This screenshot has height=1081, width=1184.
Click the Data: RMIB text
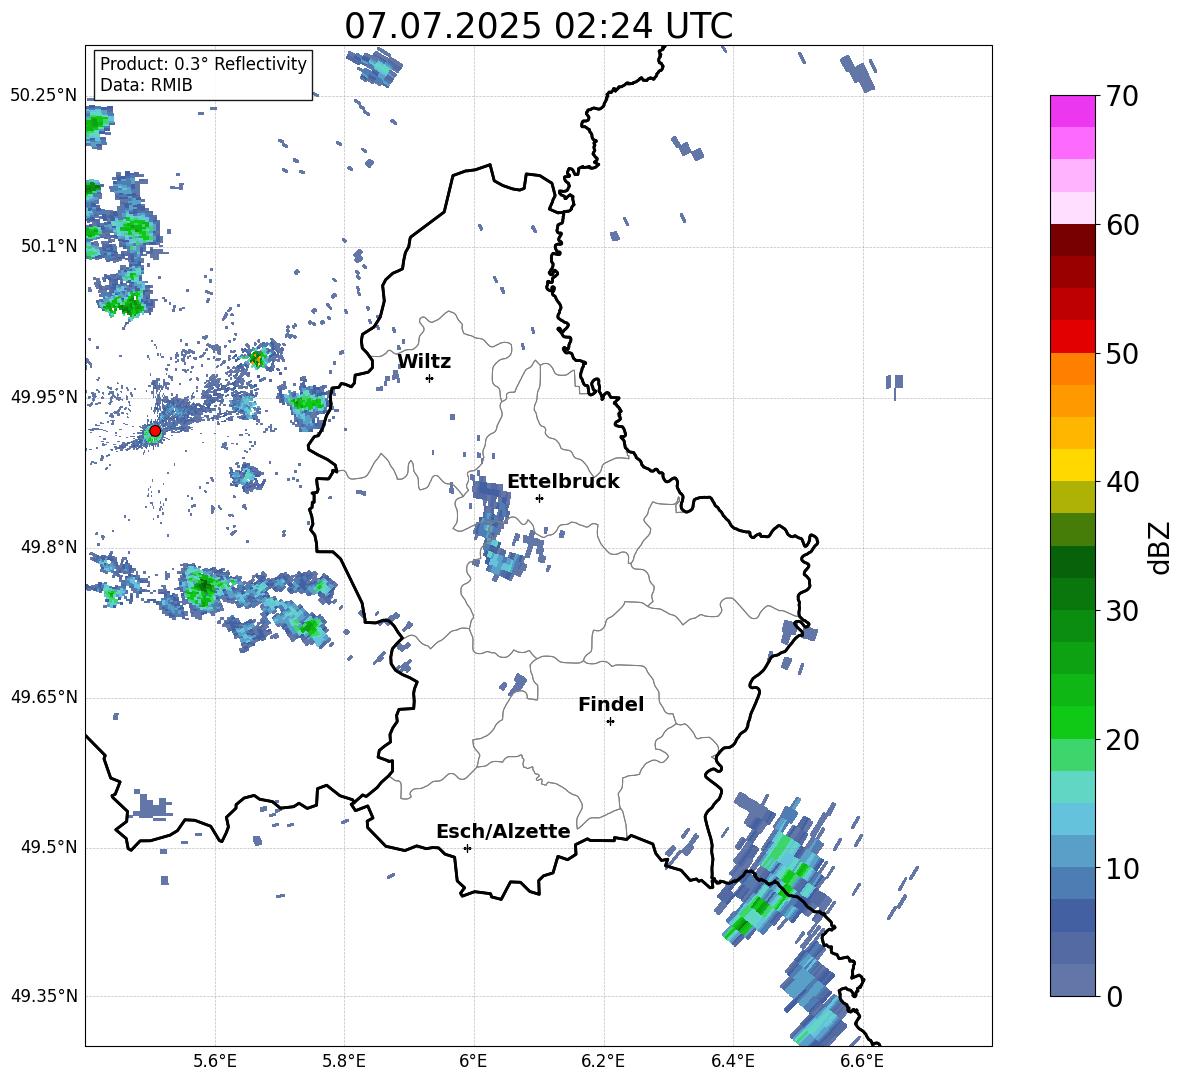[146, 85]
